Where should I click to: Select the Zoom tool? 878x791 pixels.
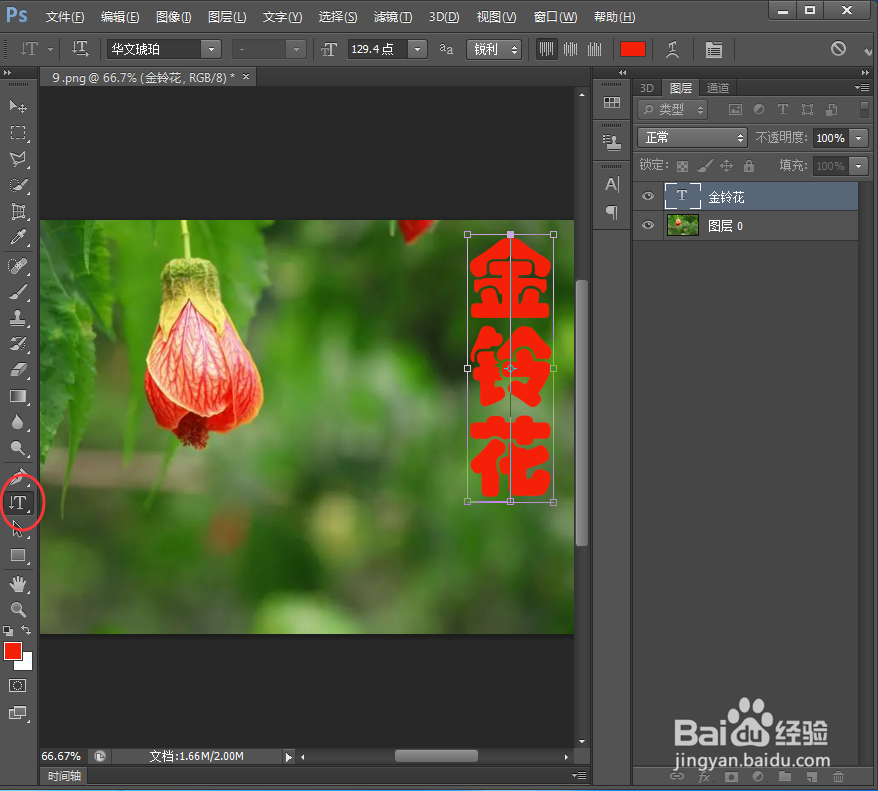point(18,610)
